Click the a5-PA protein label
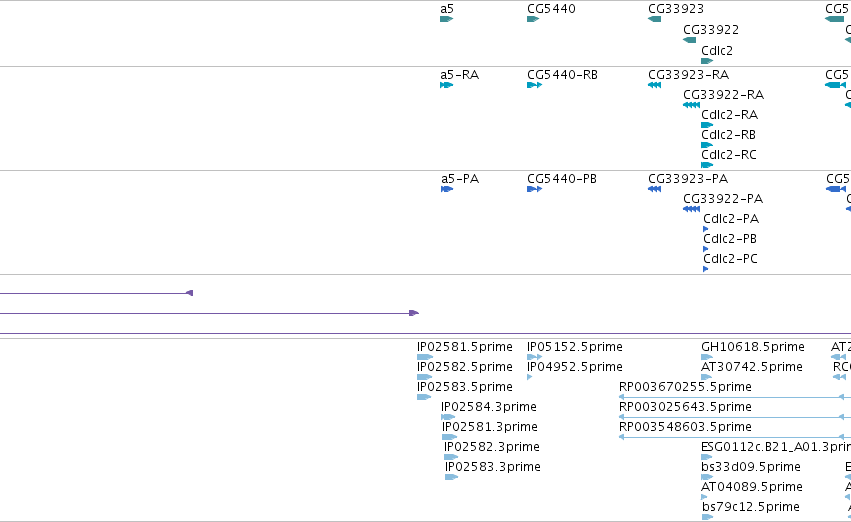Image resolution: width=851 pixels, height=522 pixels. coord(460,179)
